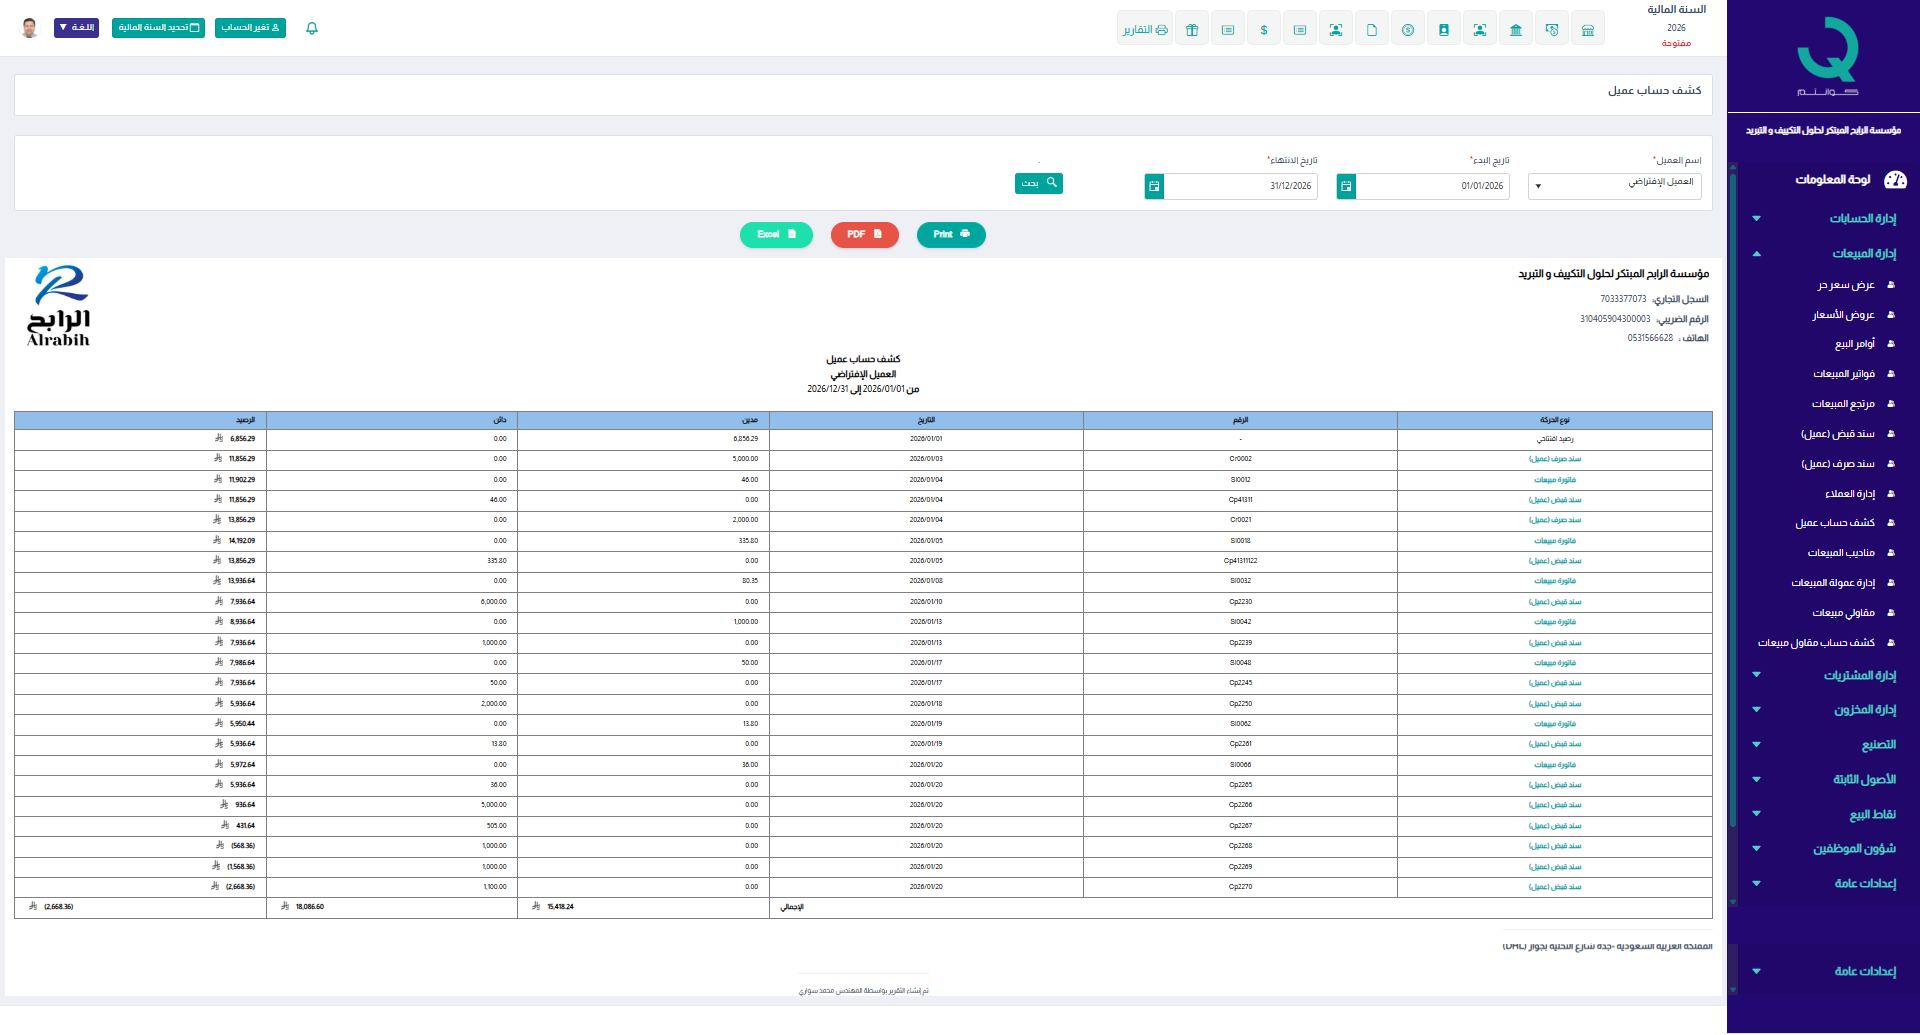This screenshot has height=1035, width=1920.
Task: Expand إدارة الحسابات in sidebar
Action: tap(1862, 219)
